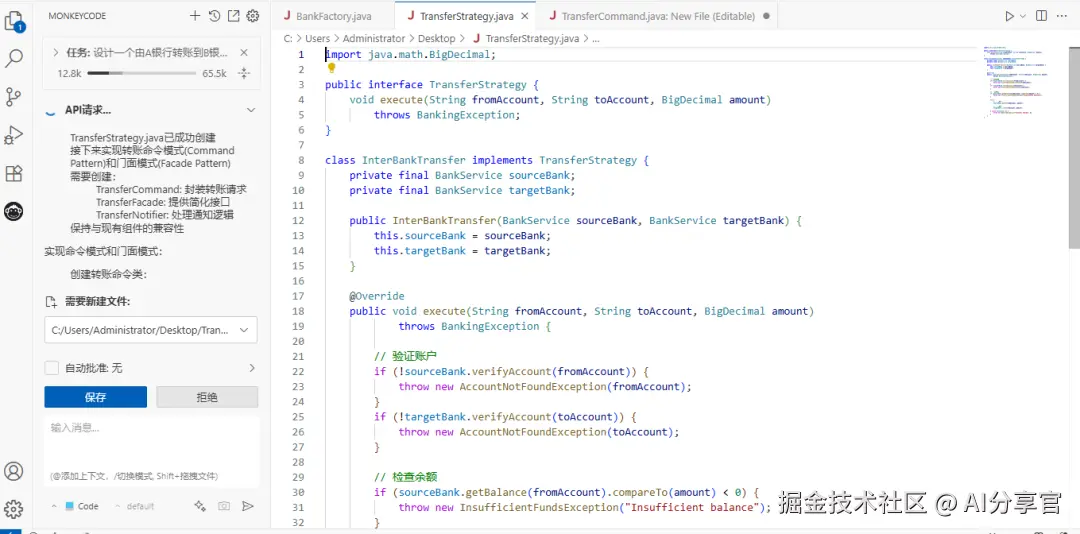Image resolution: width=1080 pixels, height=534 pixels.
Task: Open the Run and Debug view
Action: pyautogui.click(x=14, y=135)
